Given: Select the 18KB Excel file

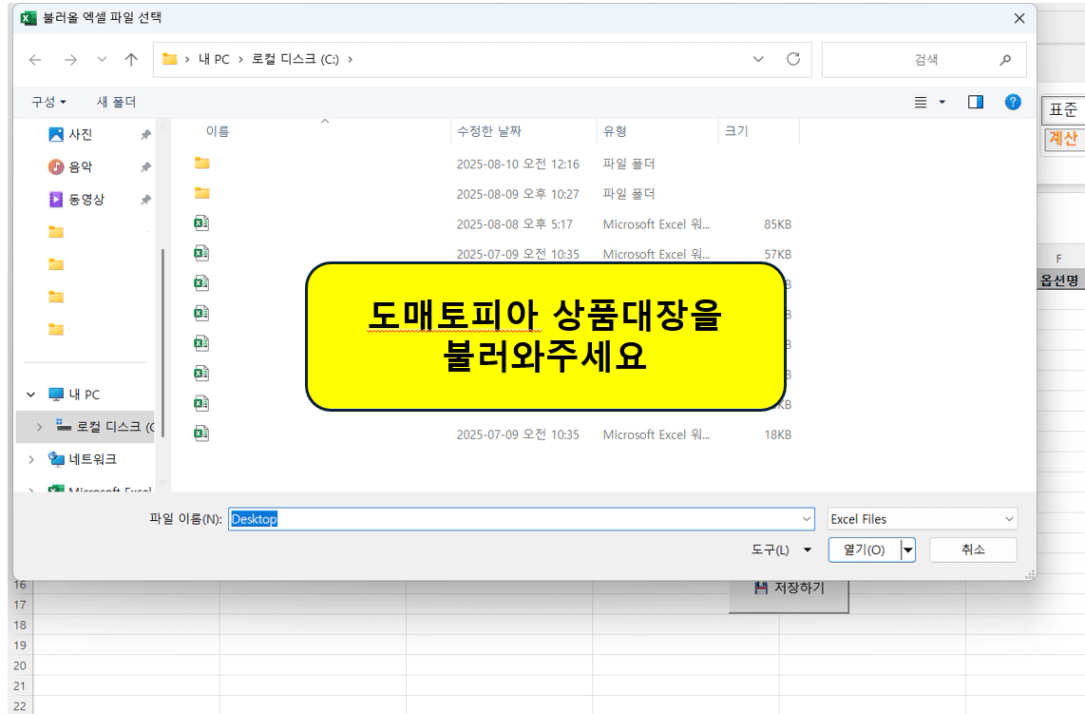Looking at the screenshot, I should click(x=493, y=434).
